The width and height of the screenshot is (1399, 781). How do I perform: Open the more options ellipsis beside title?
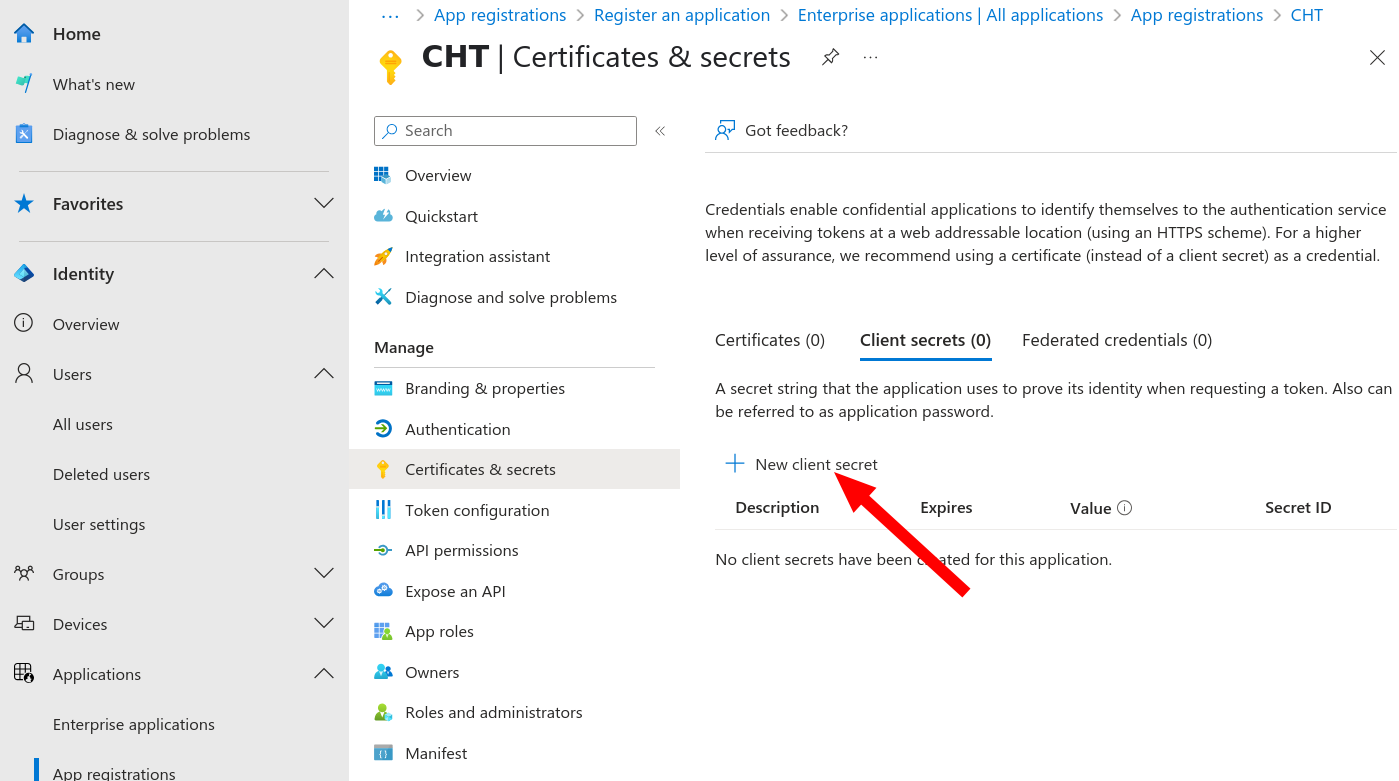tap(870, 57)
